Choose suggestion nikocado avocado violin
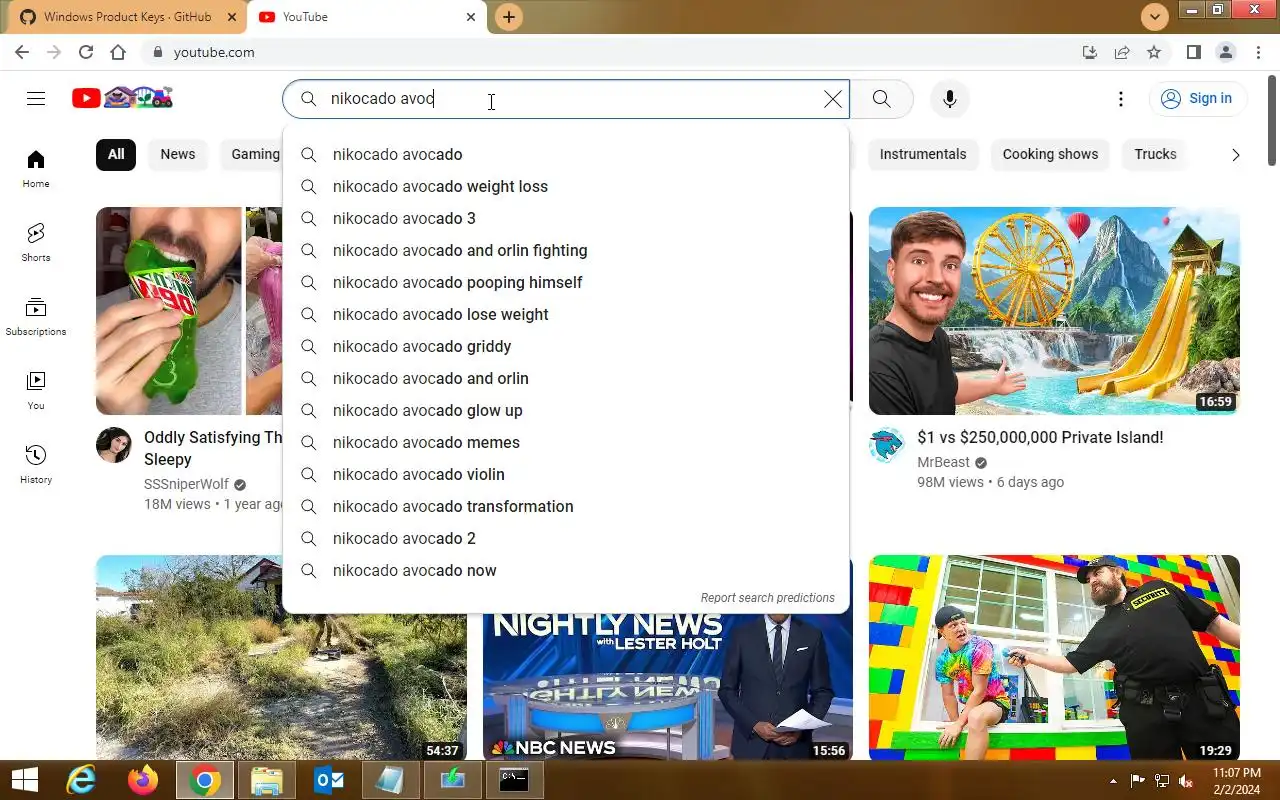 566,474
